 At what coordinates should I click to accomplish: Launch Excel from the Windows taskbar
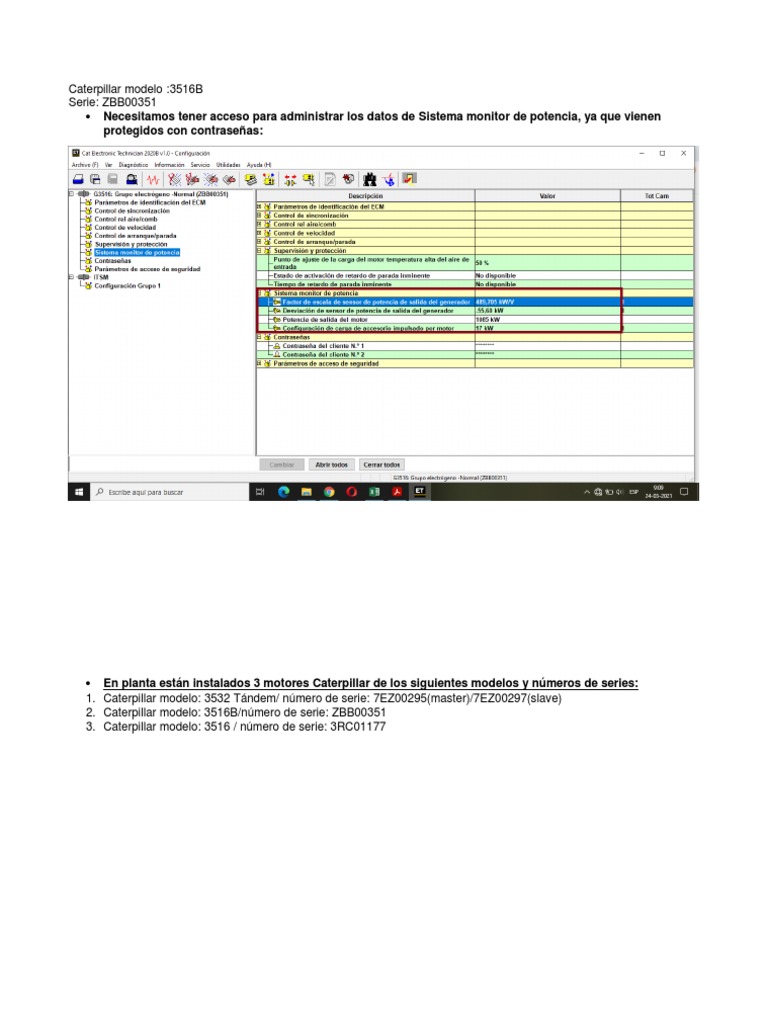[x=374, y=492]
